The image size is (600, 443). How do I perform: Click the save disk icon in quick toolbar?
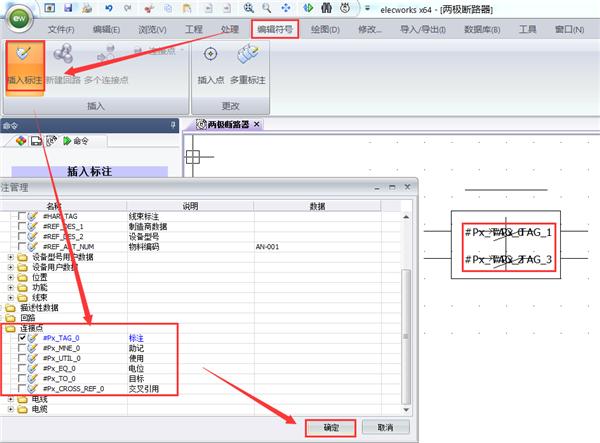[68, 8]
